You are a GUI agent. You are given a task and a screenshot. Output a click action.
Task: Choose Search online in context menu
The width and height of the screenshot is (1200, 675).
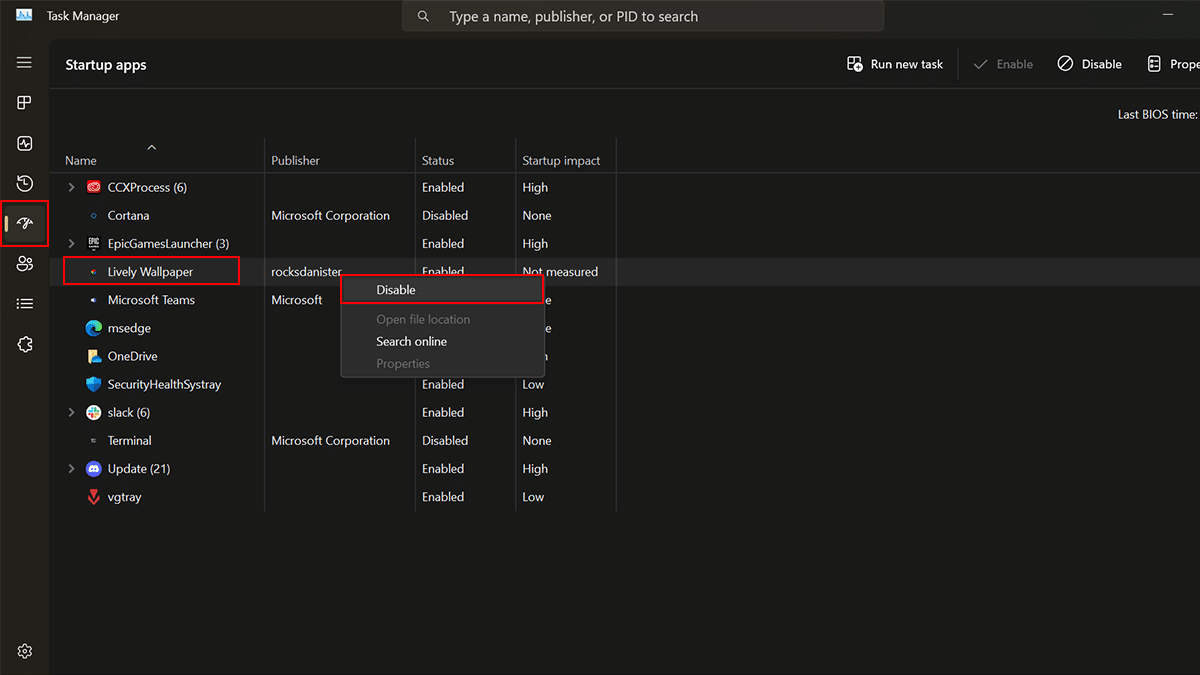click(x=411, y=342)
